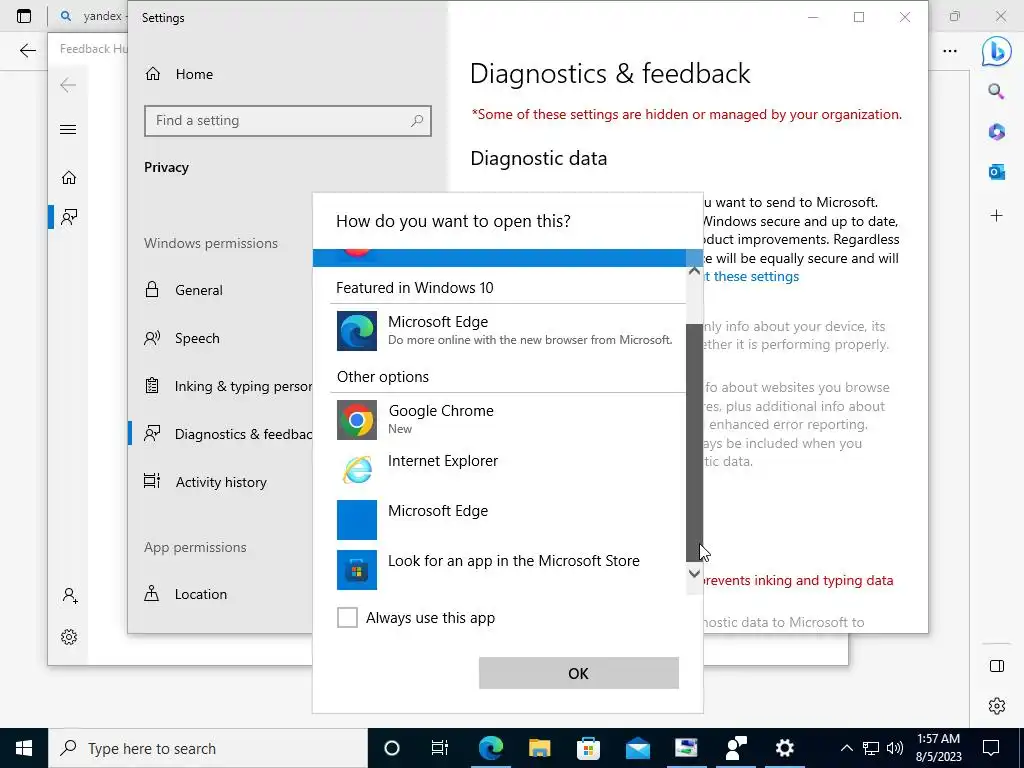1024x768 pixels.
Task: Switch to the taskbar Feedback Hub app
Action: (x=735, y=748)
